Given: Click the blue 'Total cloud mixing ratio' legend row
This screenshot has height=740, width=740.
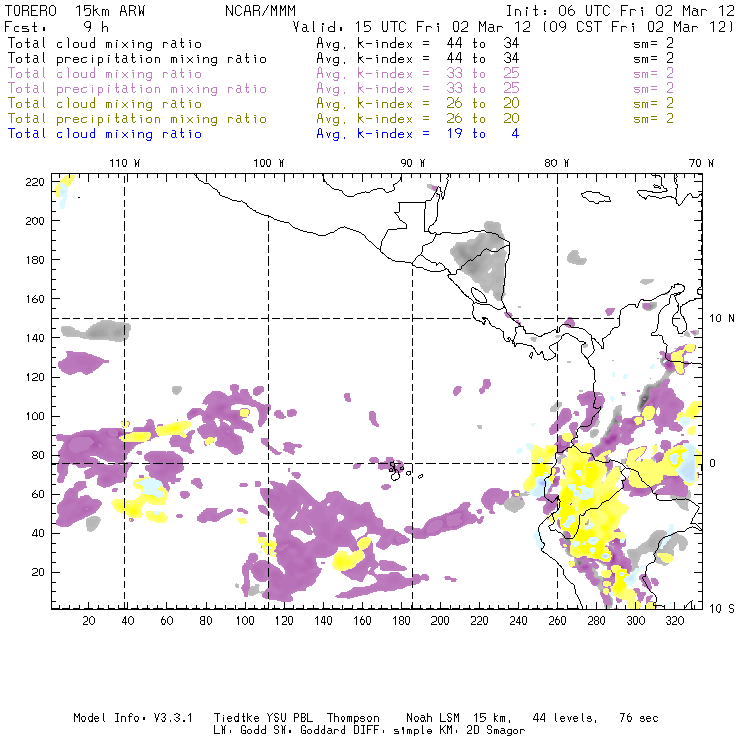Looking at the screenshot, I should [x=105, y=134].
